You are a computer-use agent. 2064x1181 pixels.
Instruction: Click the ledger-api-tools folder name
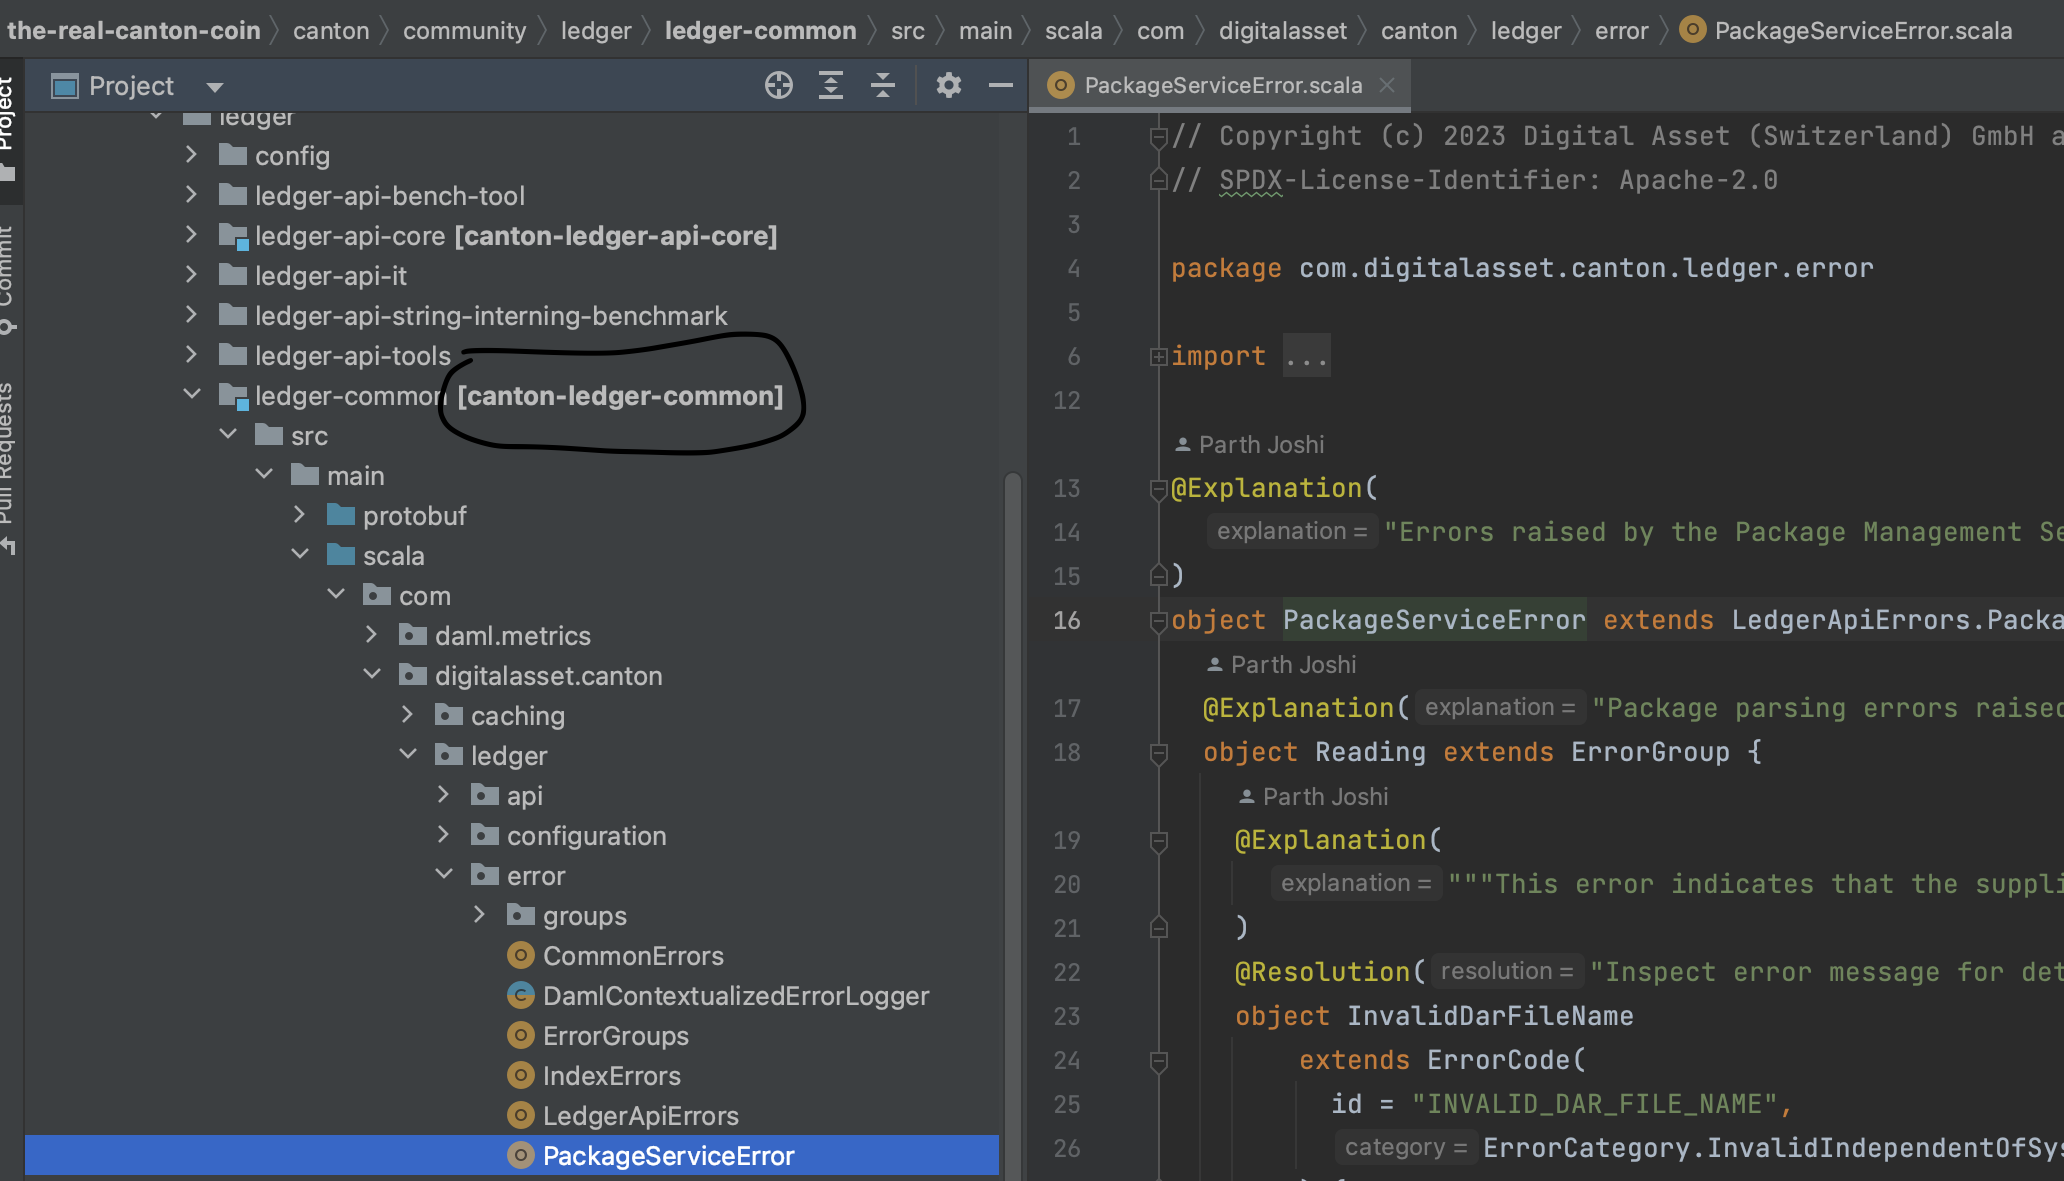tap(353, 356)
